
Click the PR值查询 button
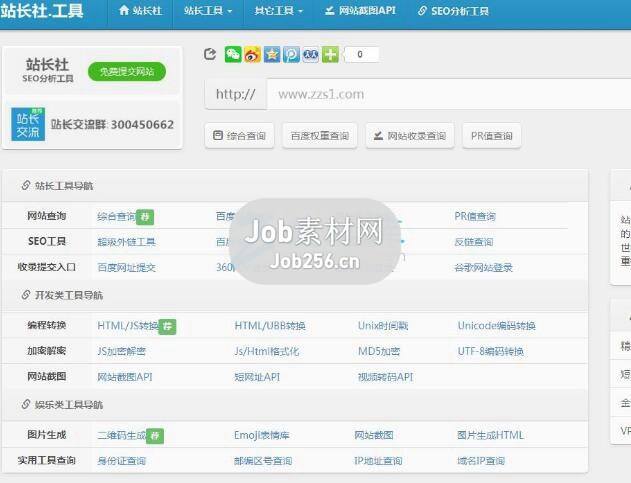(492, 136)
